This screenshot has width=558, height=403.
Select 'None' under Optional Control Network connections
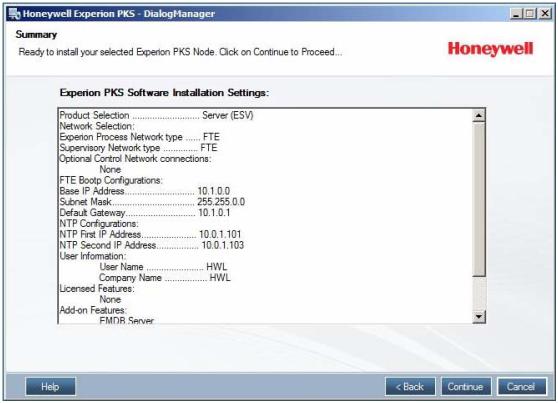point(110,169)
